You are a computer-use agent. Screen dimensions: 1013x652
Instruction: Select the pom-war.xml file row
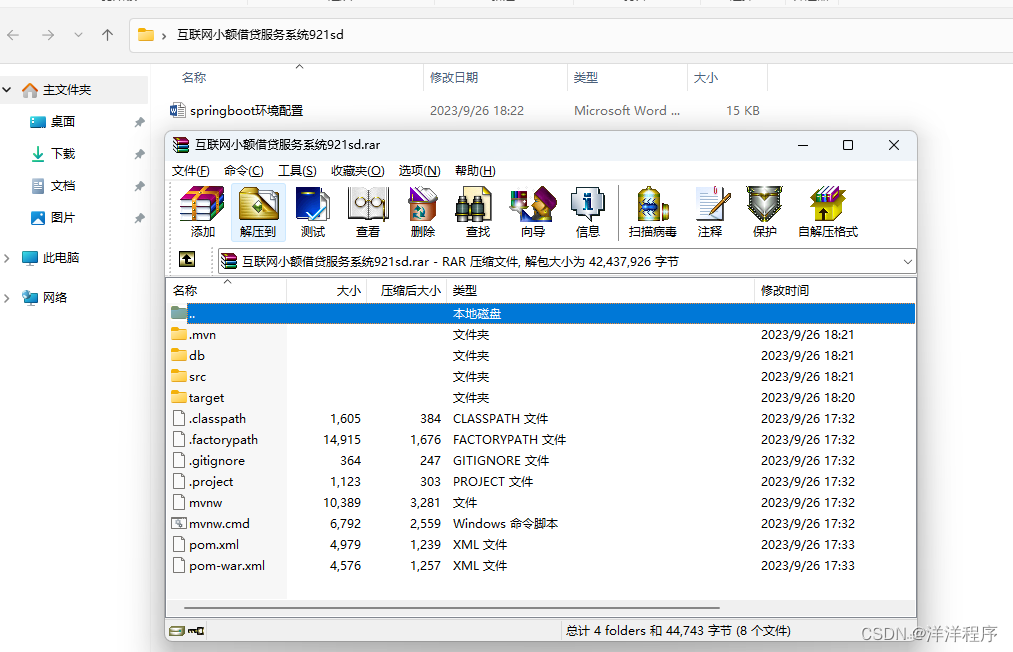(541, 565)
